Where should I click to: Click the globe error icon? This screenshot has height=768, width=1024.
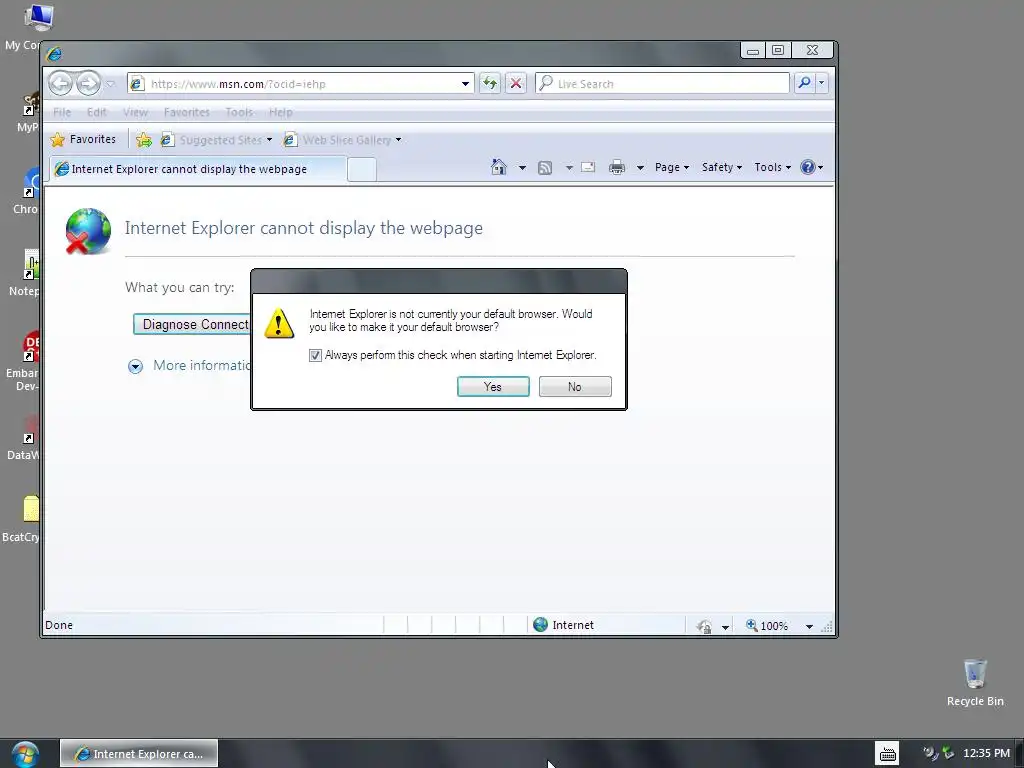click(88, 231)
